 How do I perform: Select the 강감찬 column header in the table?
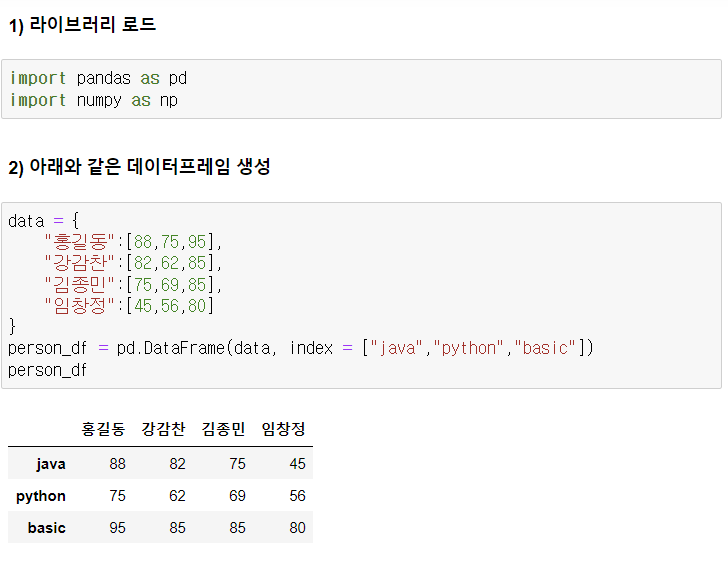163,429
